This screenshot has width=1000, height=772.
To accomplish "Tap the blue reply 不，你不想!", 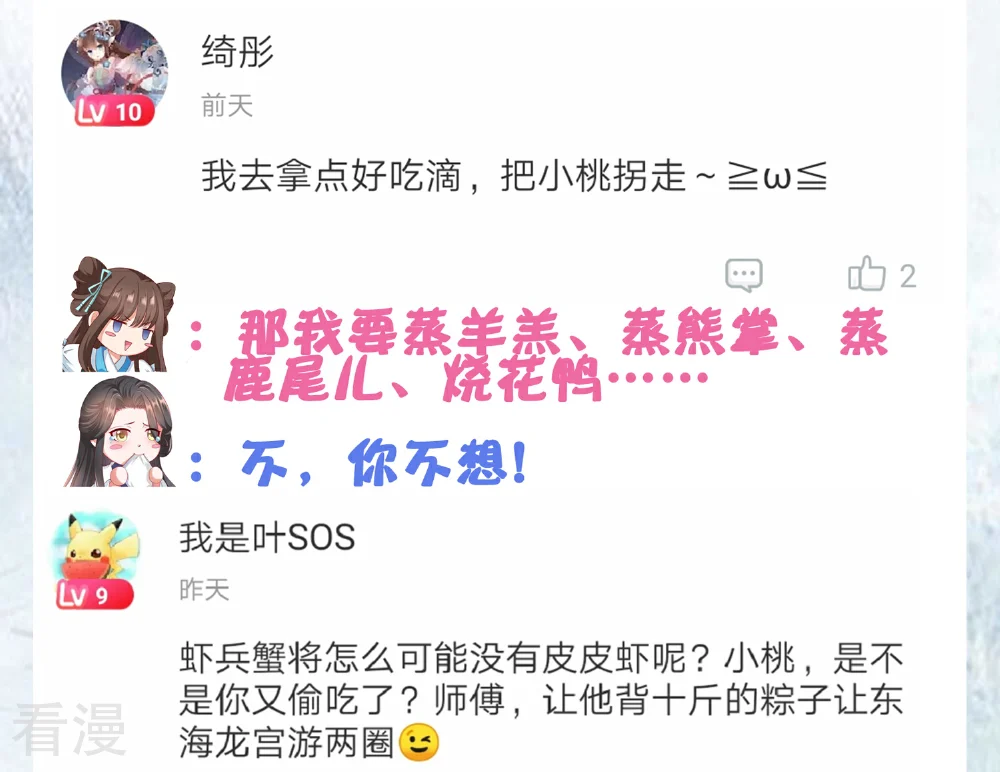I will point(385,463).
